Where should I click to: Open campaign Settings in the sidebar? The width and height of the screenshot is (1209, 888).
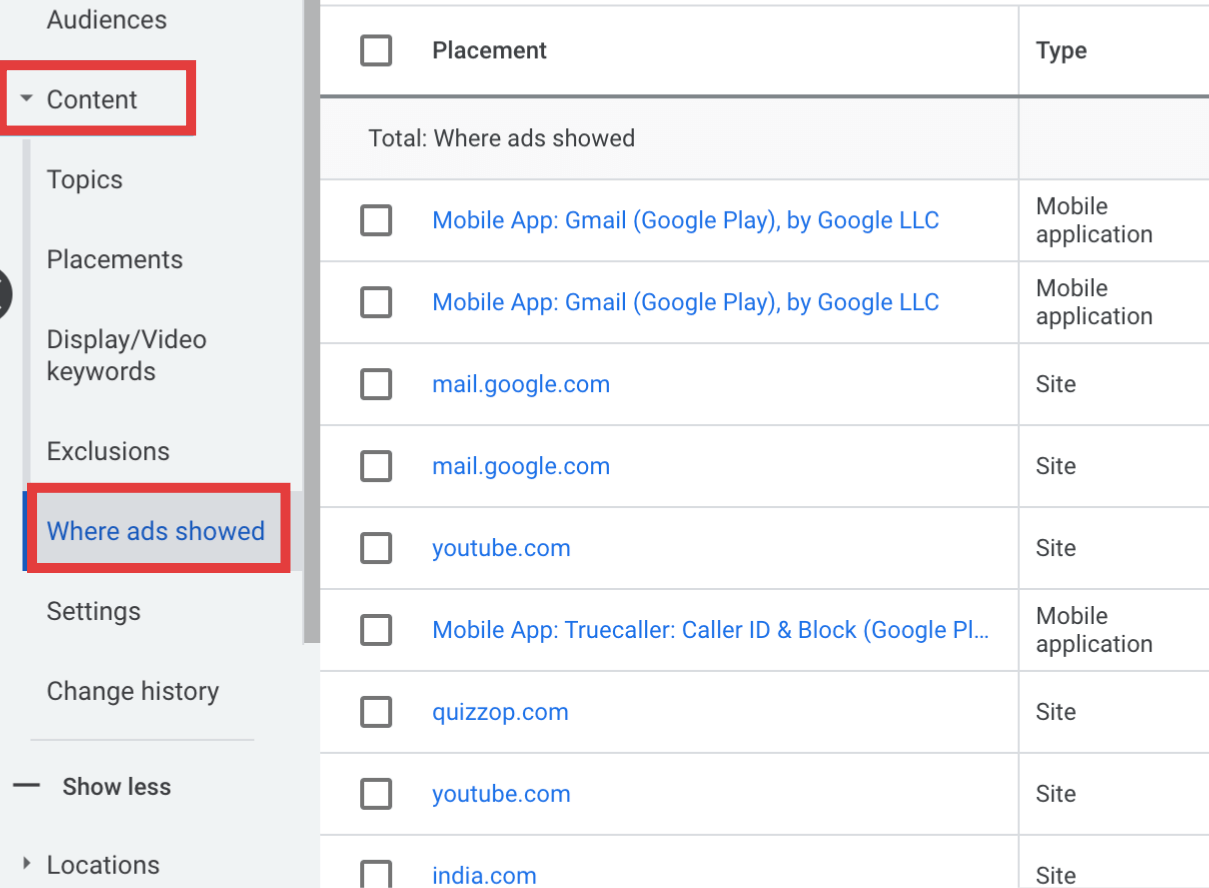[x=94, y=611]
